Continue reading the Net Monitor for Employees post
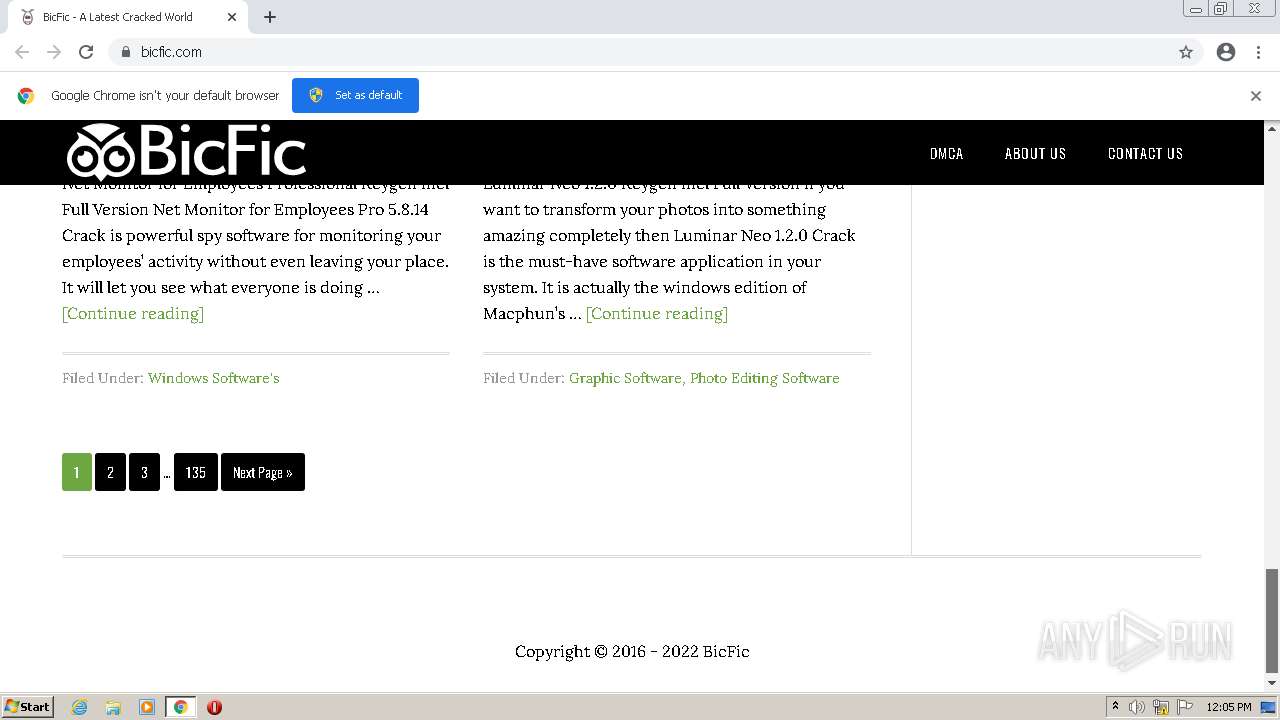This screenshot has height=720, width=1280. (133, 313)
